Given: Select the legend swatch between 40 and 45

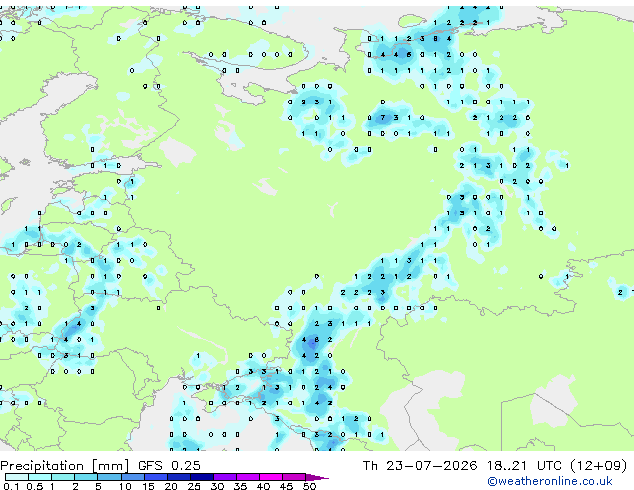Looking at the screenshot, I should click(271, 477).
